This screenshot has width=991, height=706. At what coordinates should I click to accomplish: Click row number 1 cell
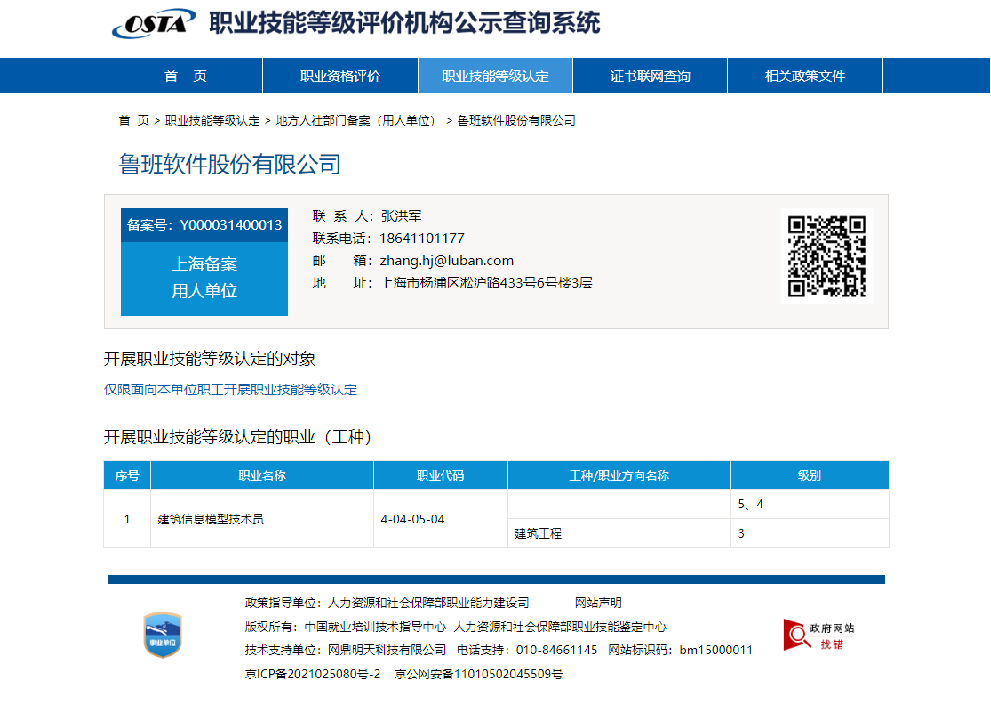click(127, 519)
